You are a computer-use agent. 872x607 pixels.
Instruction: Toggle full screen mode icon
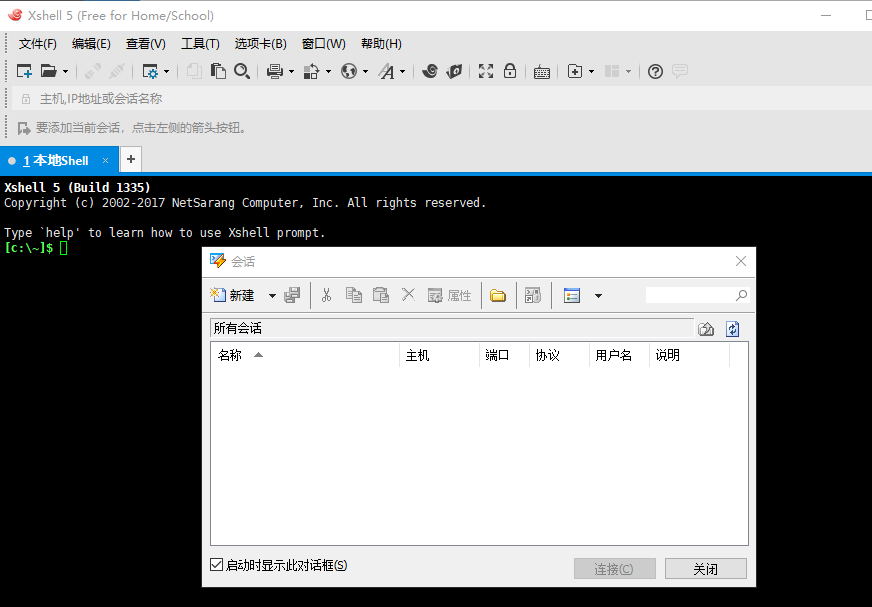pos(486,71)
